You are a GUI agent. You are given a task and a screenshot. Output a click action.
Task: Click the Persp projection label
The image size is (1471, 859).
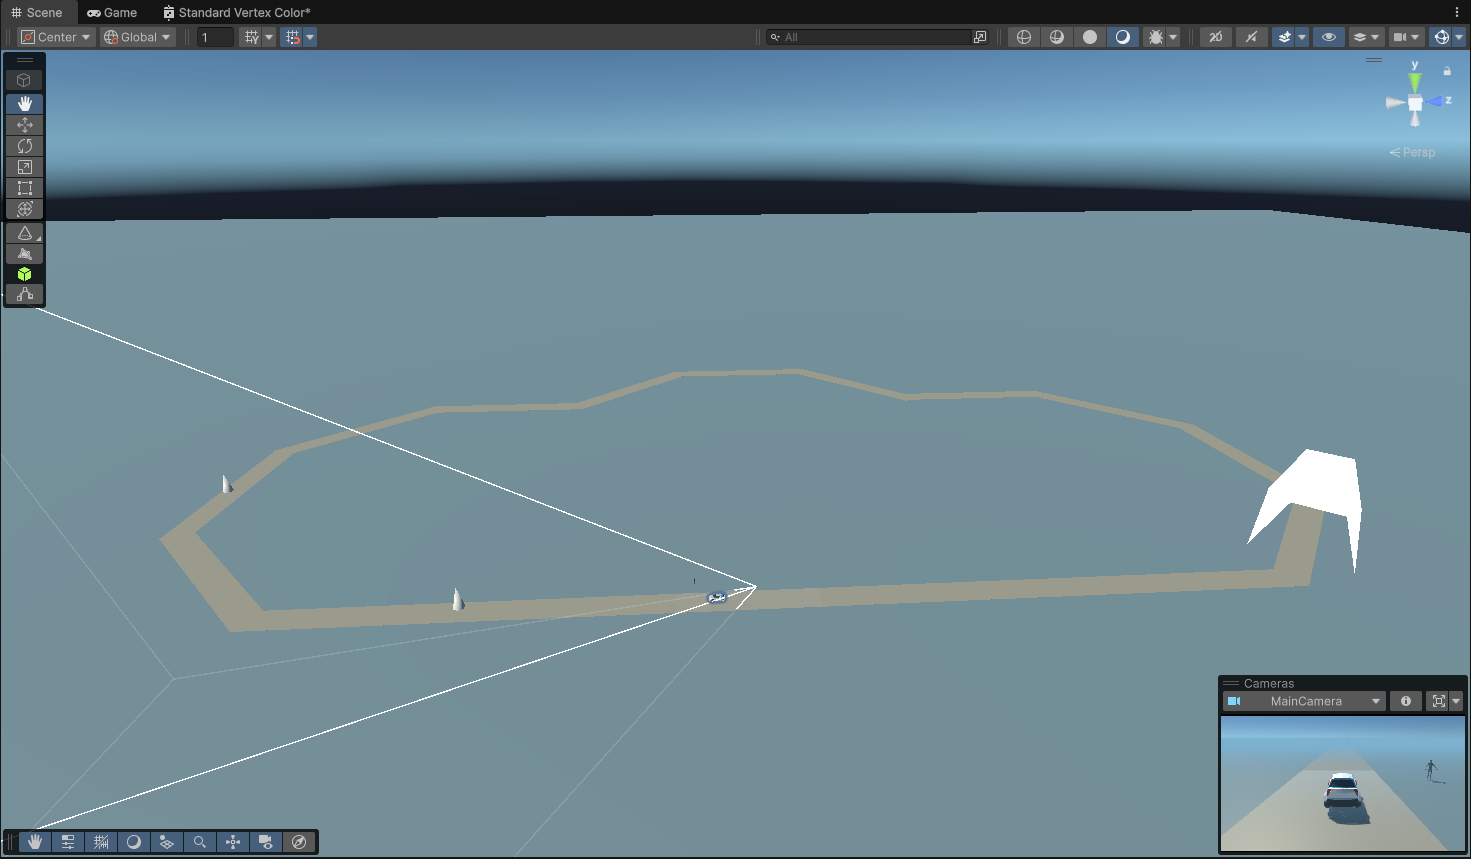pyautogui.click(x=1413, y=152)
